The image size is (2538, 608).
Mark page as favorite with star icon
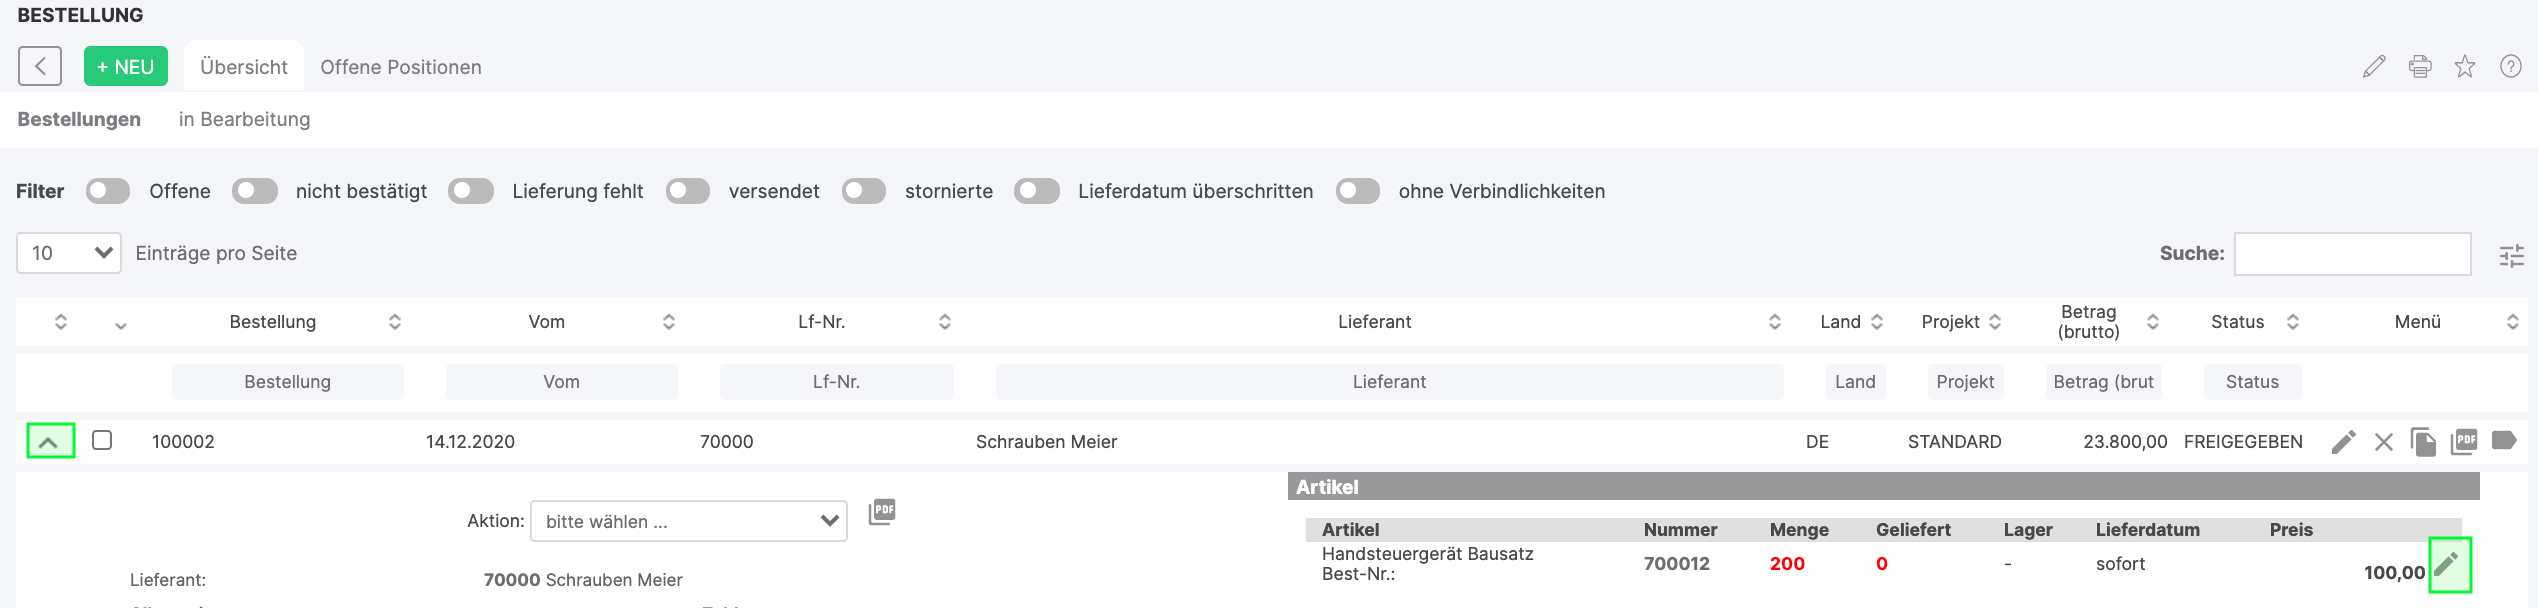(x=2464, y=66)
